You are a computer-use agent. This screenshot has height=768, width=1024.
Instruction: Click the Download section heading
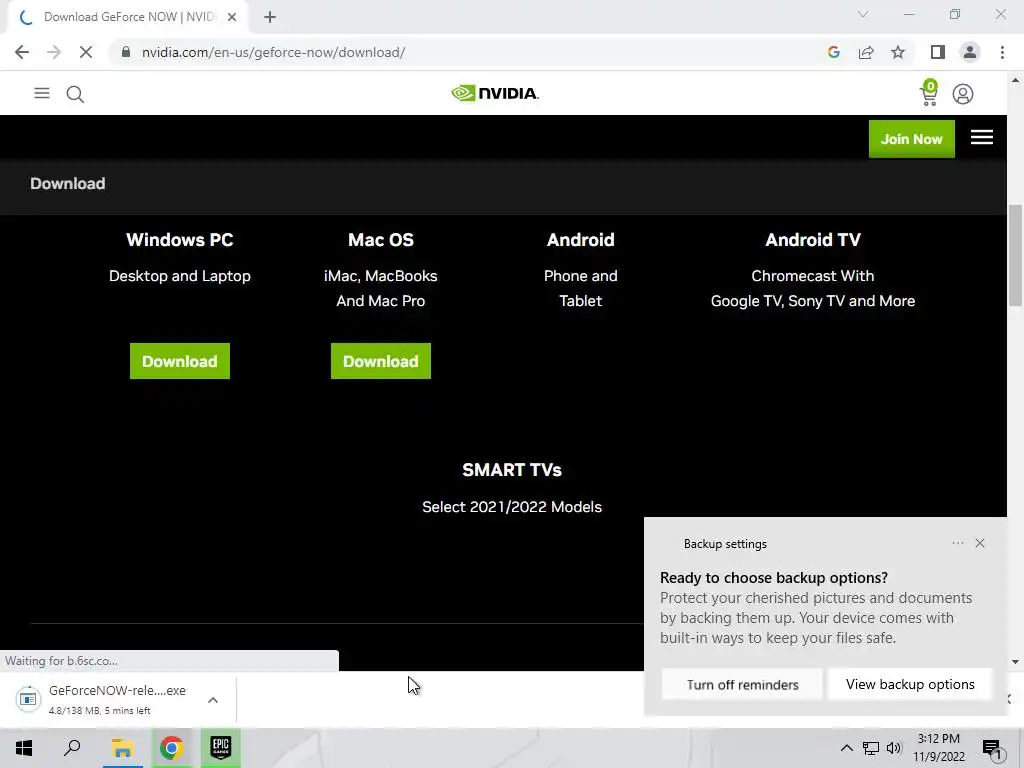coord(67,184)
